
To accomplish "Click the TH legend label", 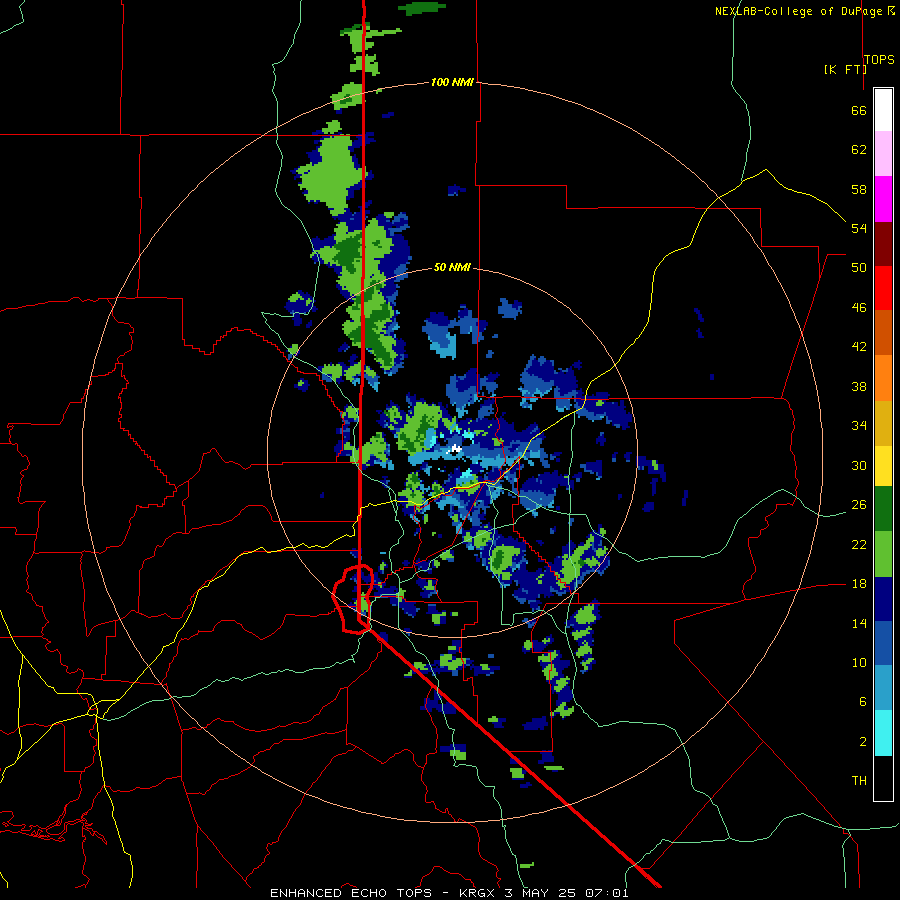I will [859, 781].
